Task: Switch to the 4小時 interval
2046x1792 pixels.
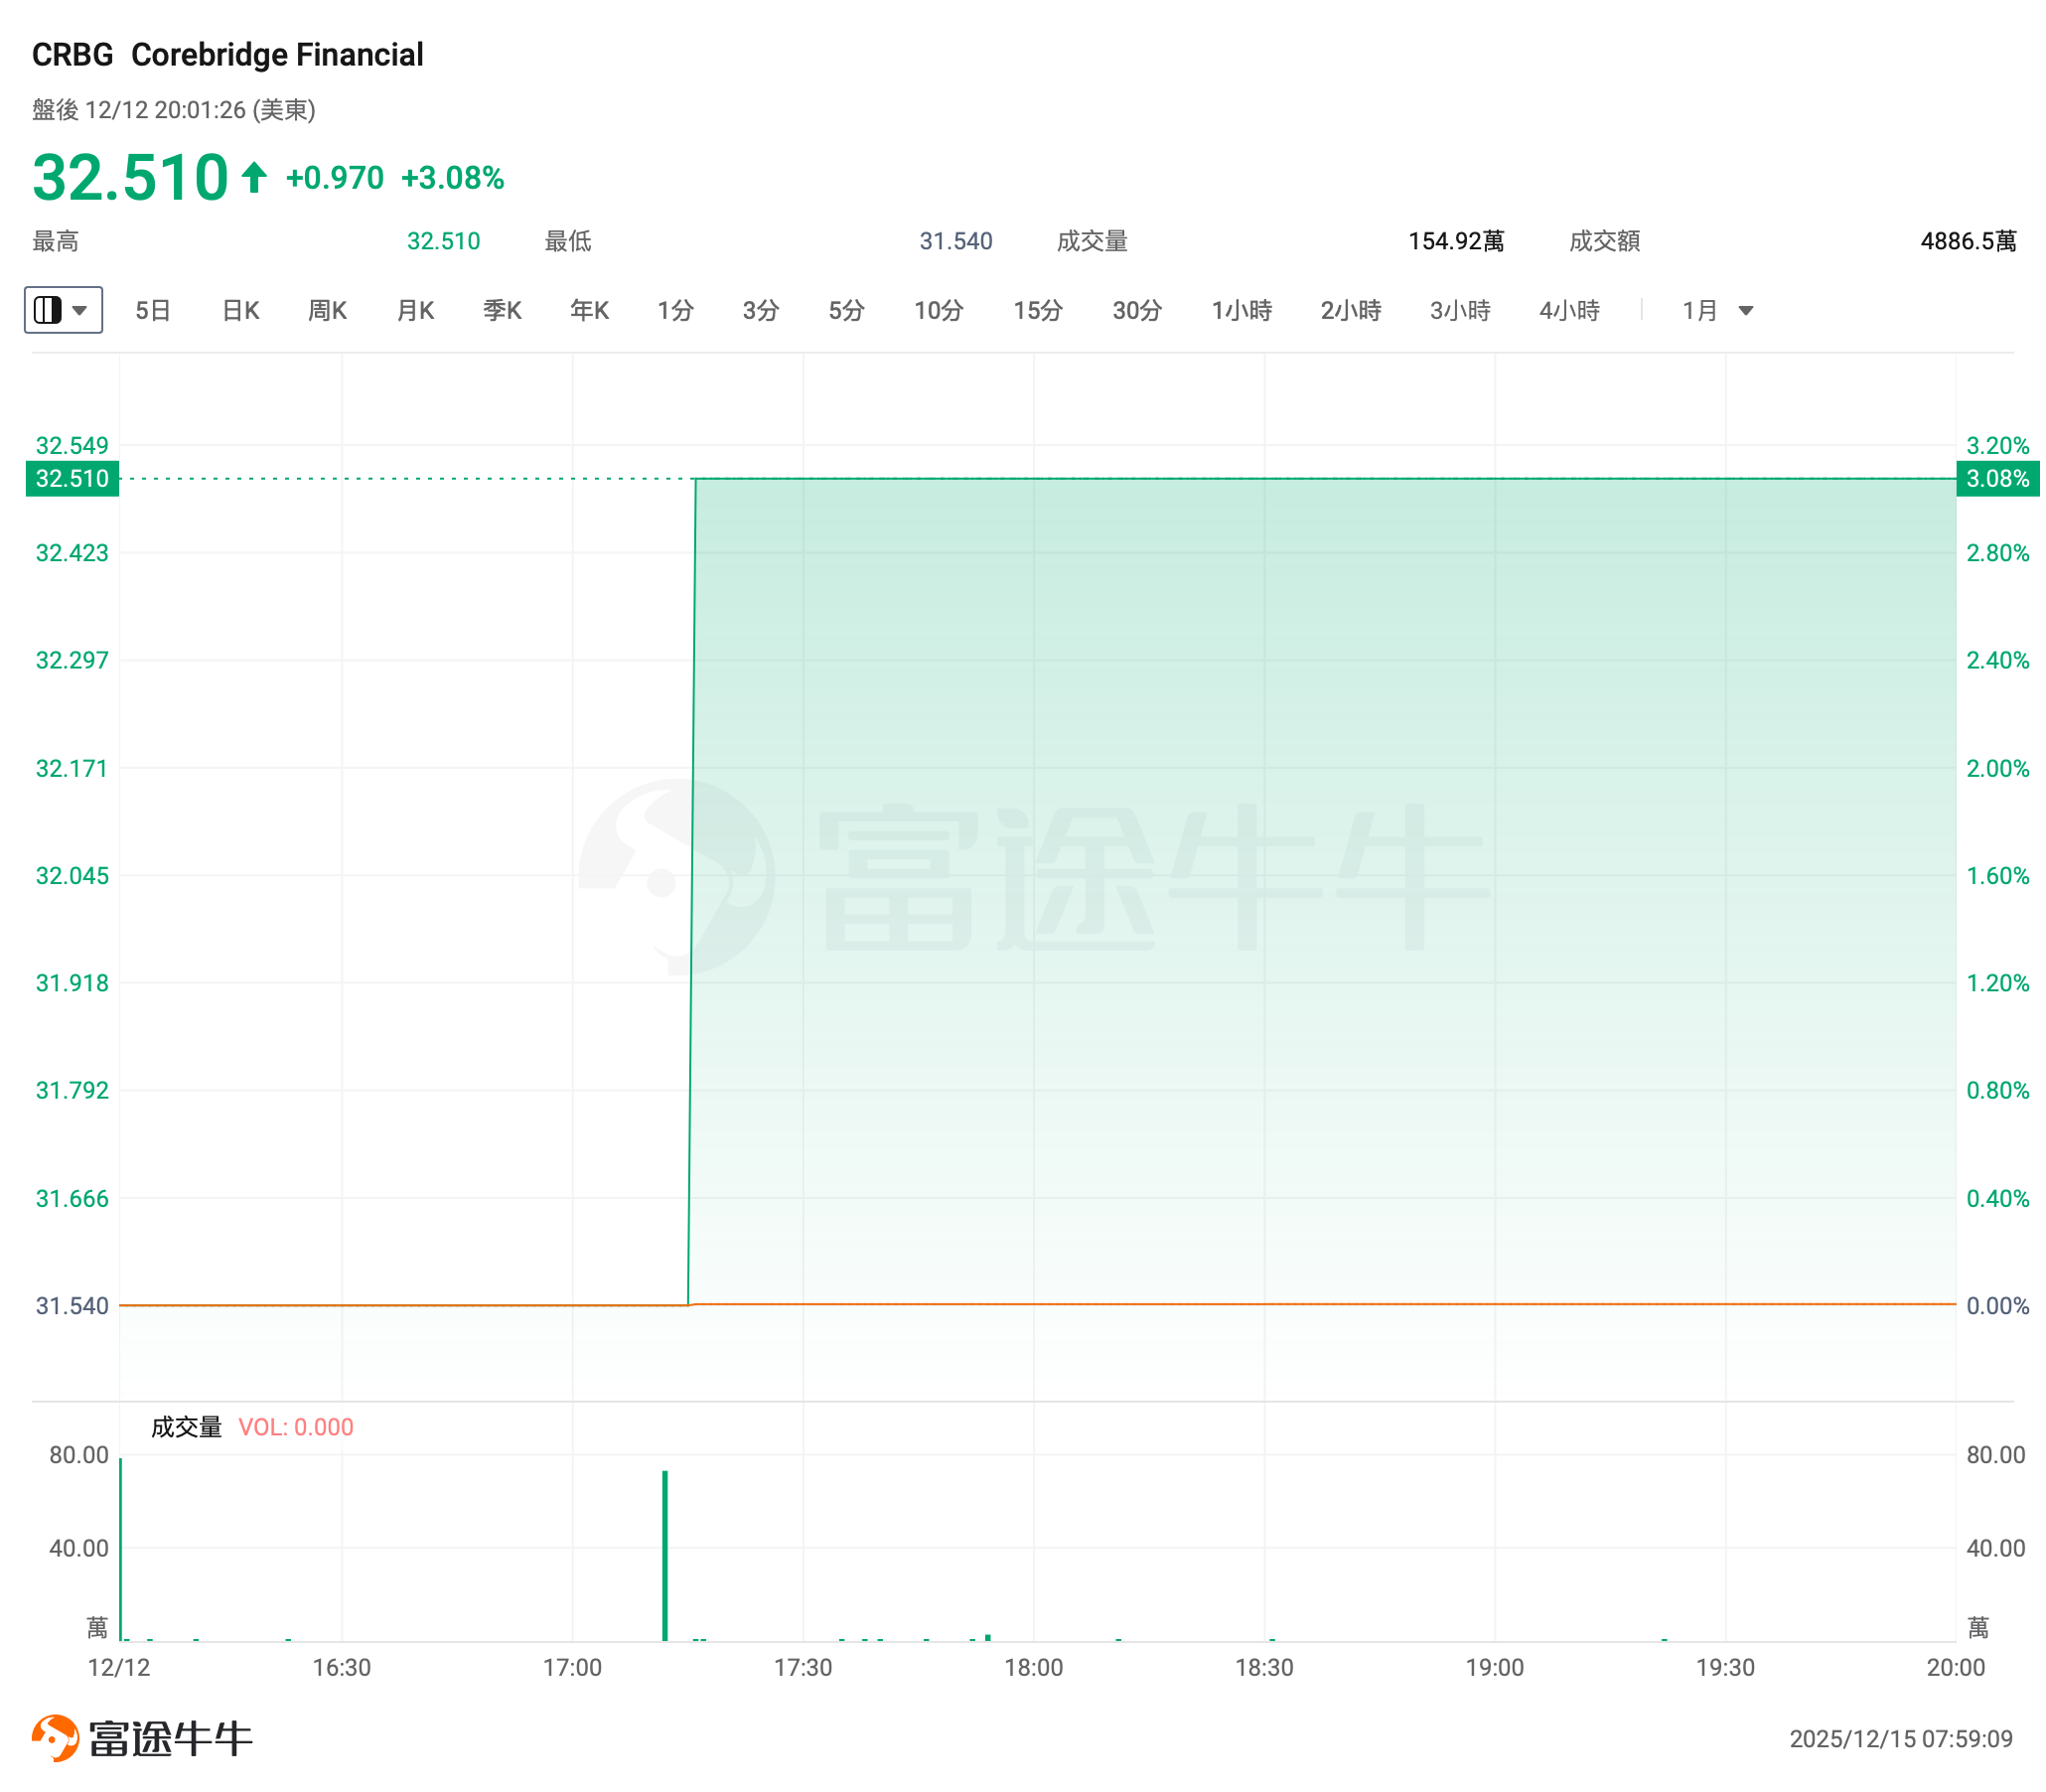Action: (1569, 310)
